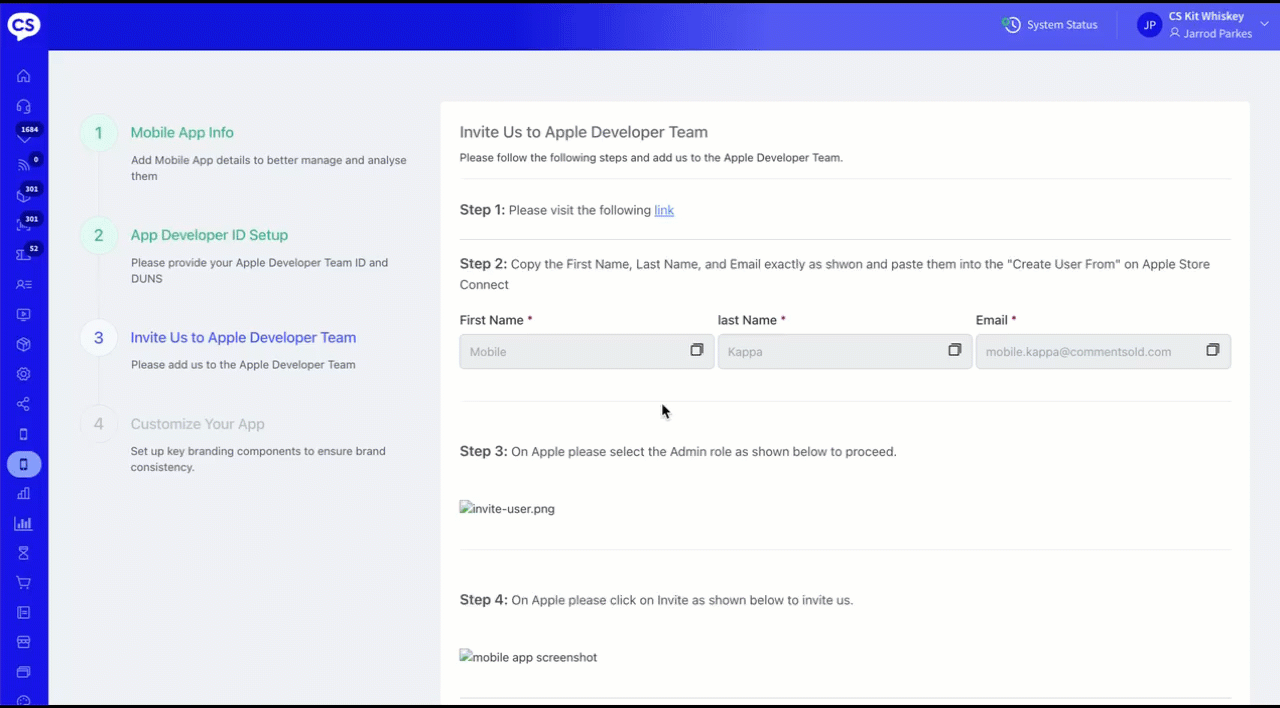The image size is (1280, 708).
Task: Go to step 2 App Developer ID Setup
Action: tap(209, 236)
